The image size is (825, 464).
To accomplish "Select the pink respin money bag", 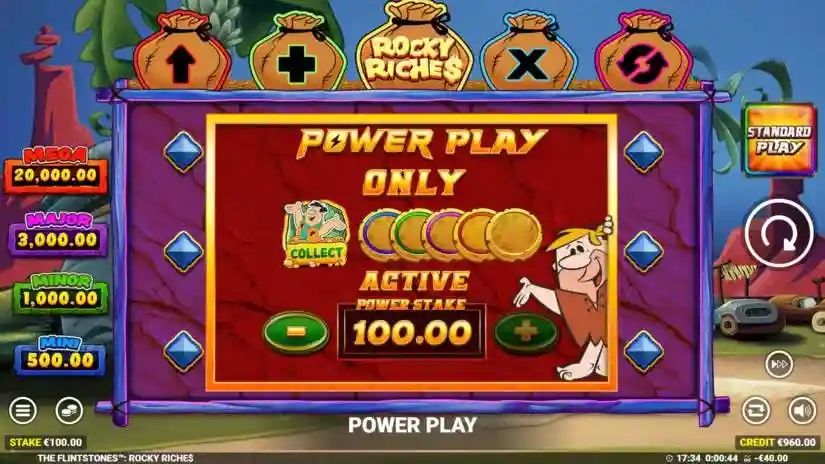I will (643, 53).
